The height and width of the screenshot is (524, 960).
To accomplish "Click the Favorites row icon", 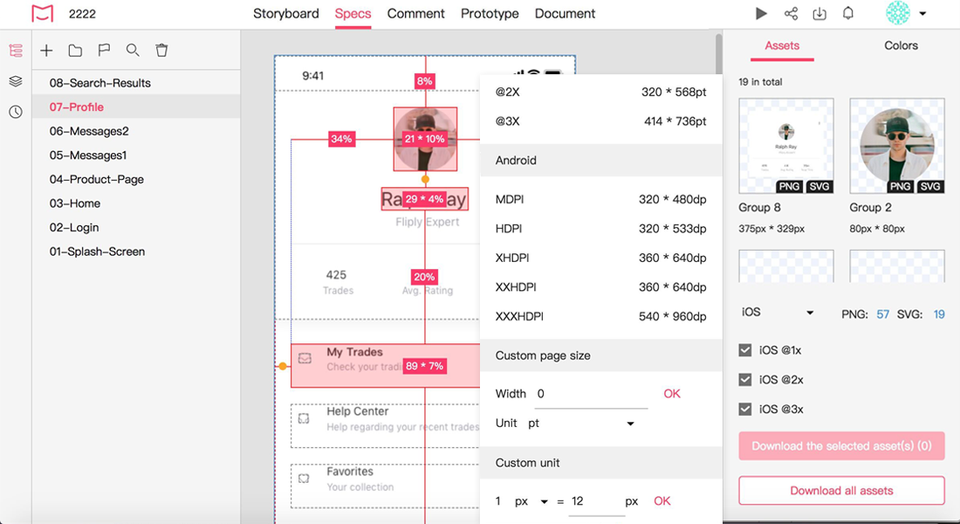I will pyautogui.click(x=304, y=479).
